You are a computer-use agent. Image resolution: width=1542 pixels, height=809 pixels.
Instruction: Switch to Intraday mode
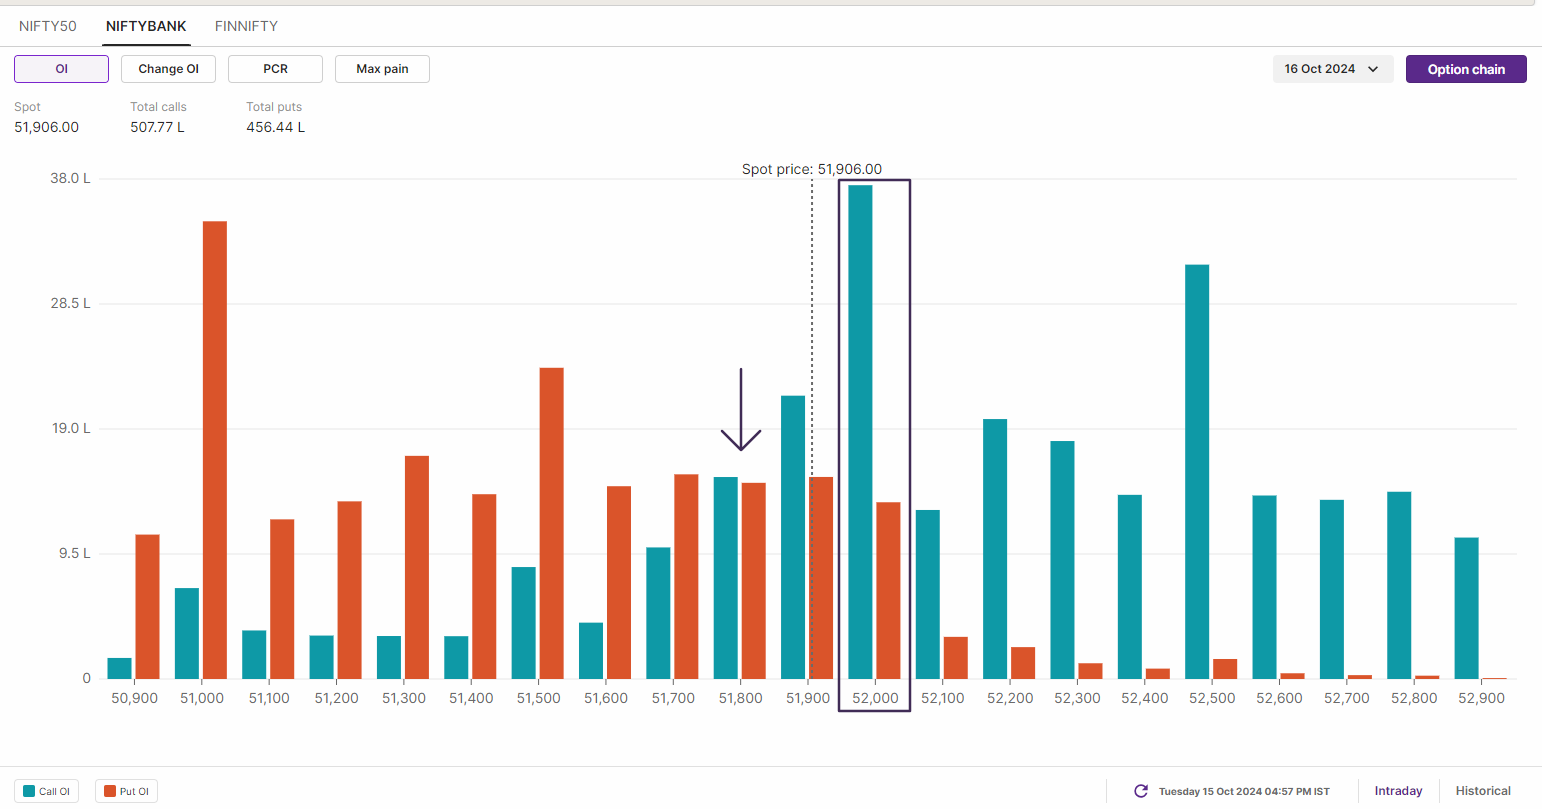[x=1398, y=791]
